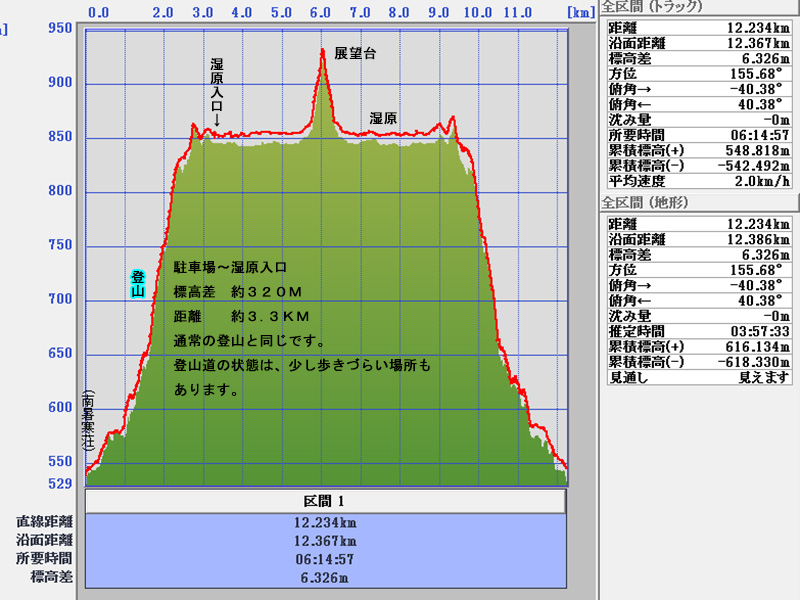
Task: Click the 展望台 peak label
Action: pyautogui.click(x=355, y=54)
